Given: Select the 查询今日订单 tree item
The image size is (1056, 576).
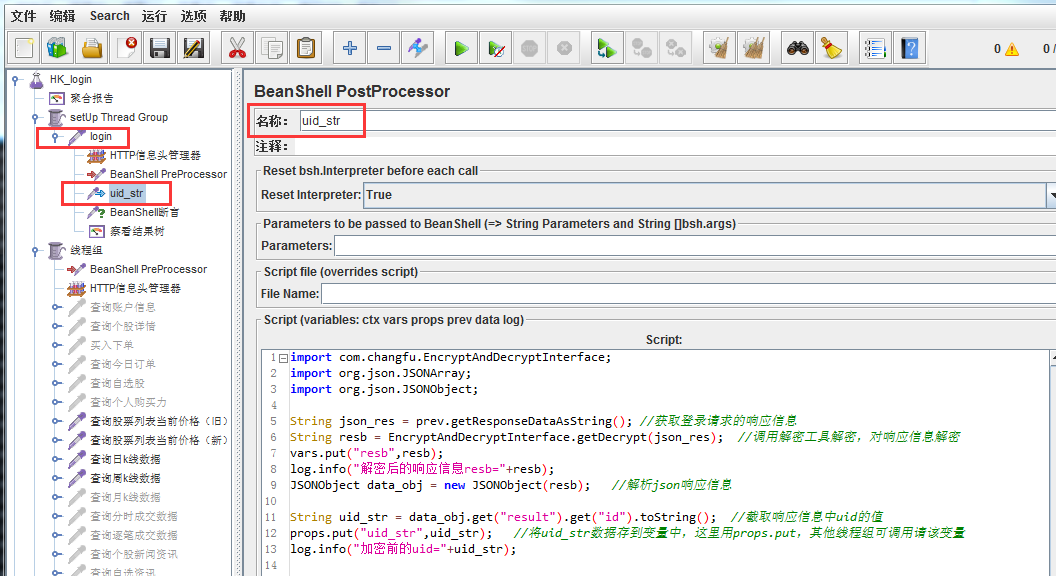Looking at the screenshot, I should pyautogui.click(x=123, y=364).
